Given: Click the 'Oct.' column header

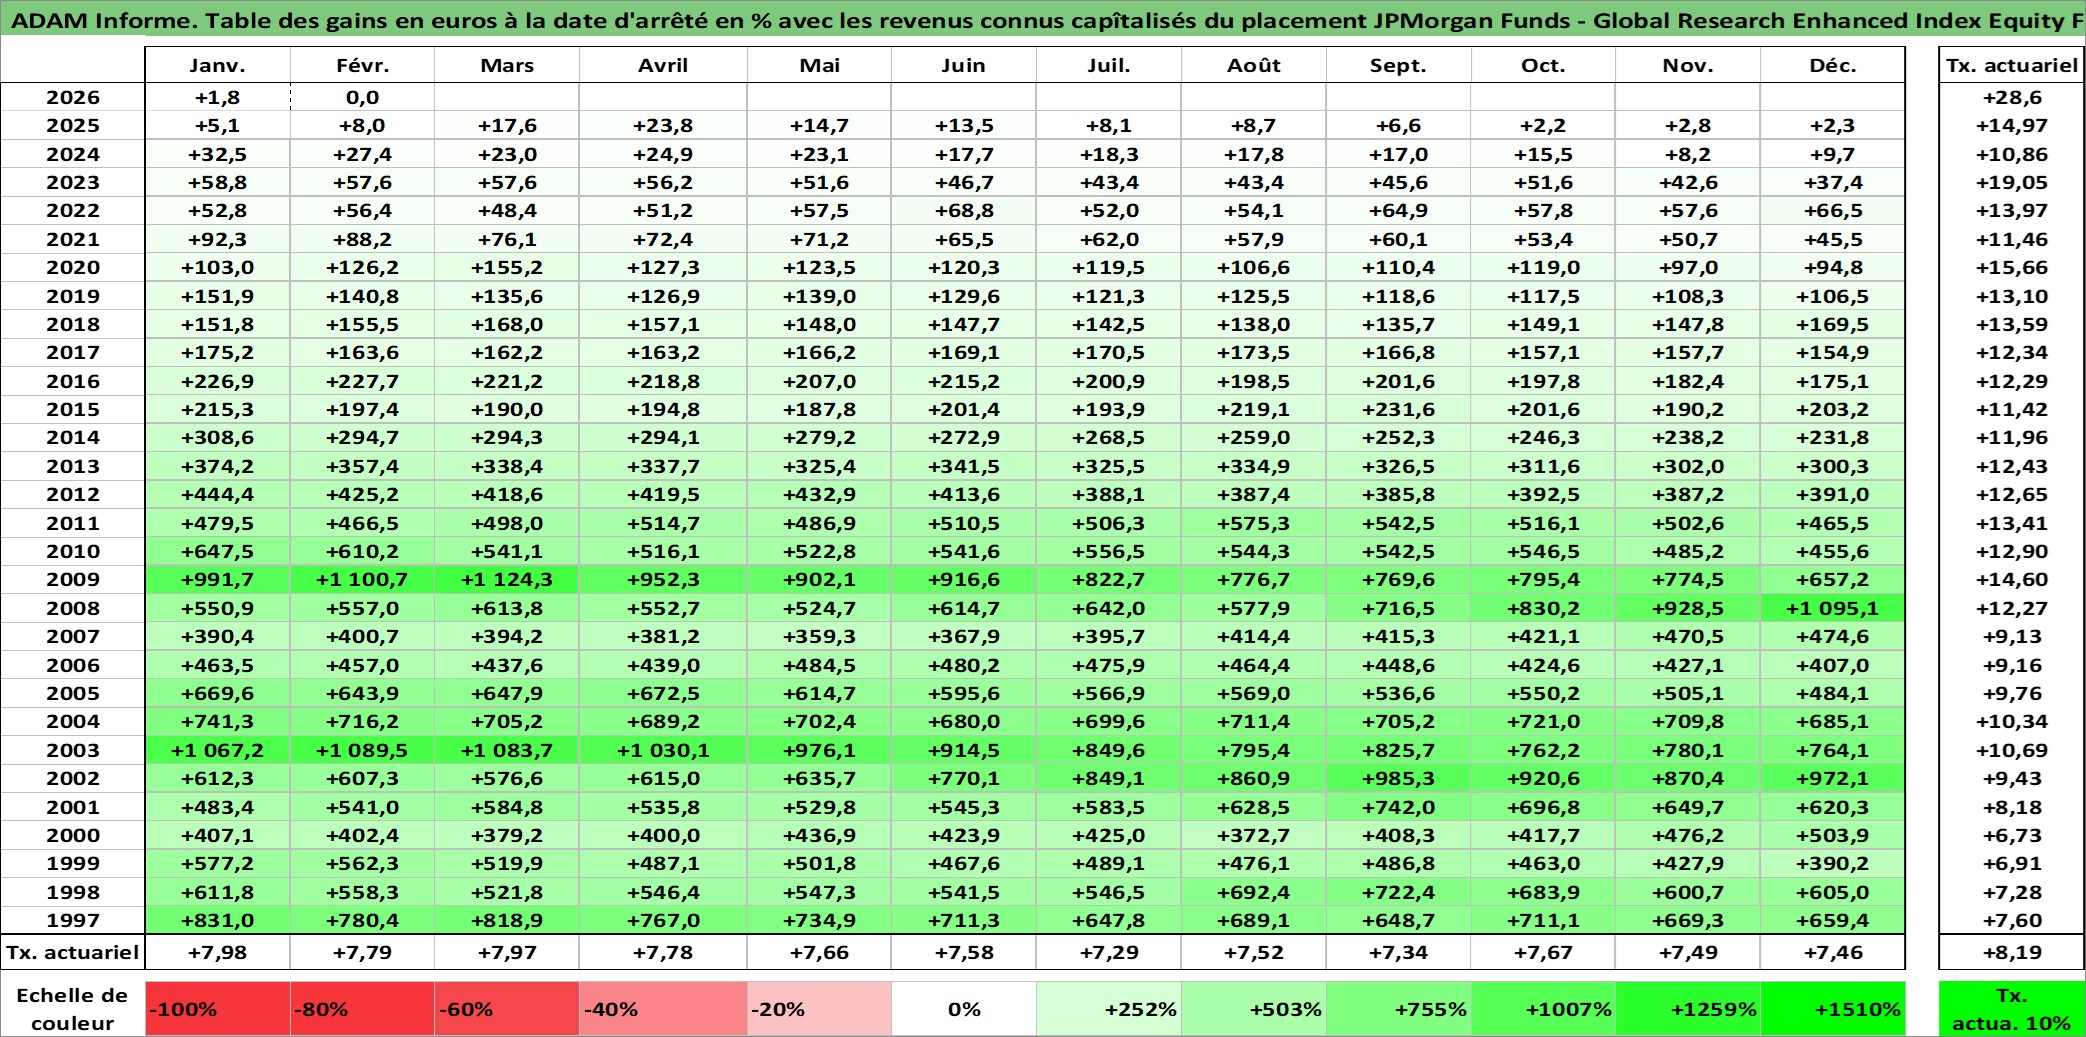Looking at the screenshot, I should pyautogui.click(x=1544, y=65).
